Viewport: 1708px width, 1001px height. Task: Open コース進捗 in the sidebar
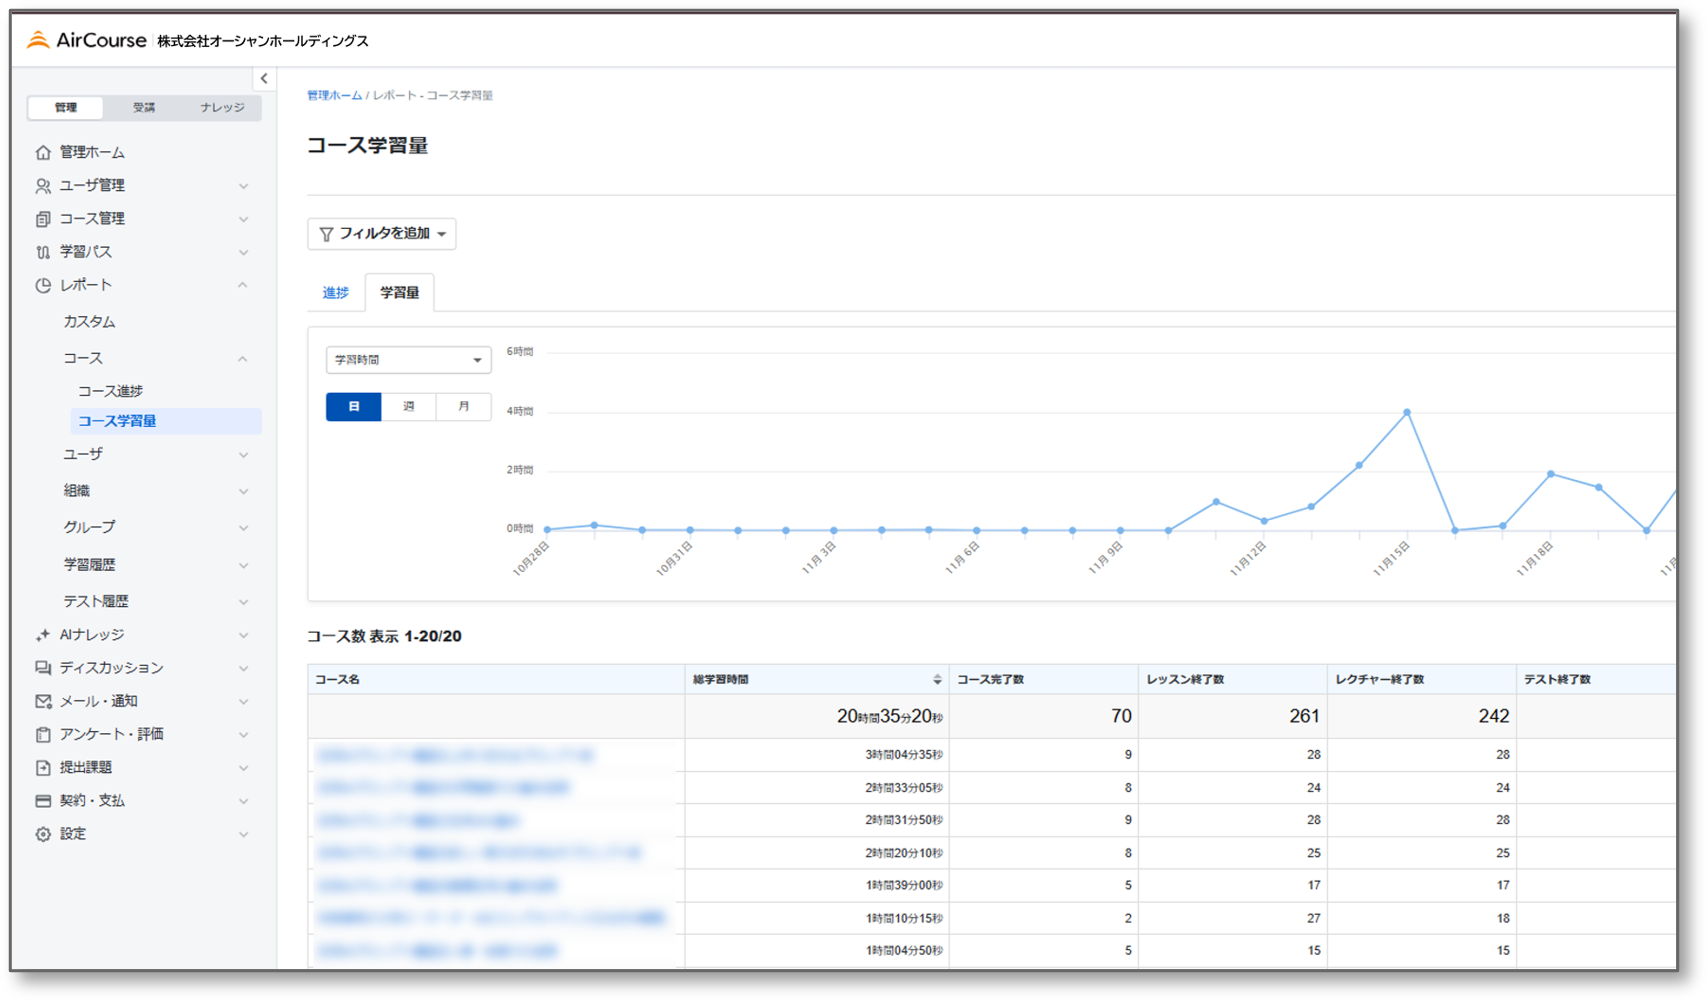pyautogui.click(x=111, y=391)
